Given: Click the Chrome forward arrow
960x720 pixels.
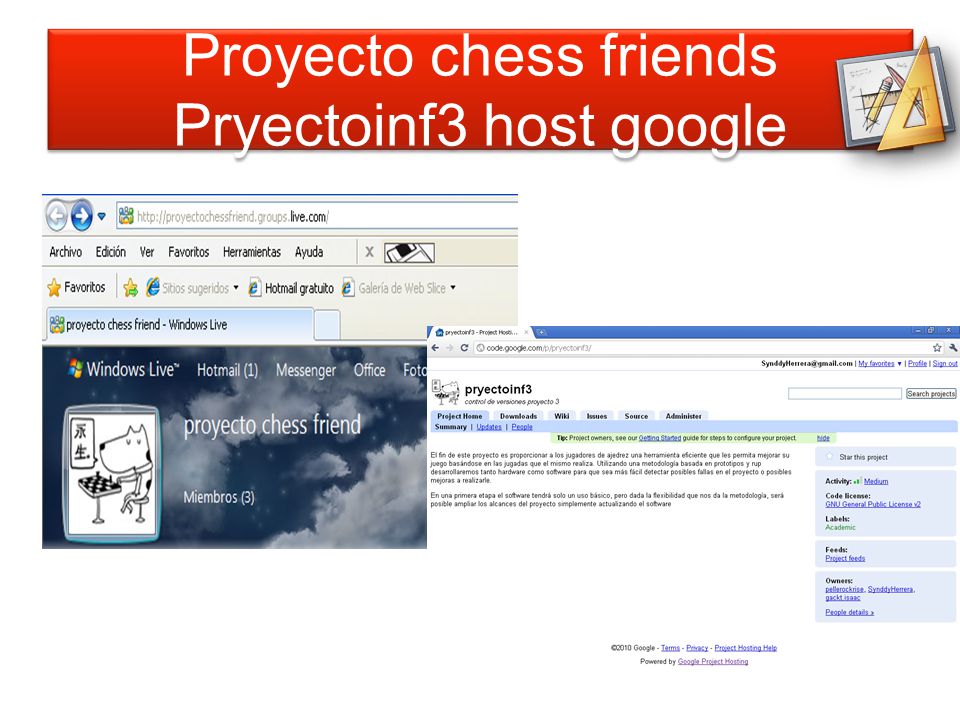Looking at the screenshot, I should tap(449, 348).
